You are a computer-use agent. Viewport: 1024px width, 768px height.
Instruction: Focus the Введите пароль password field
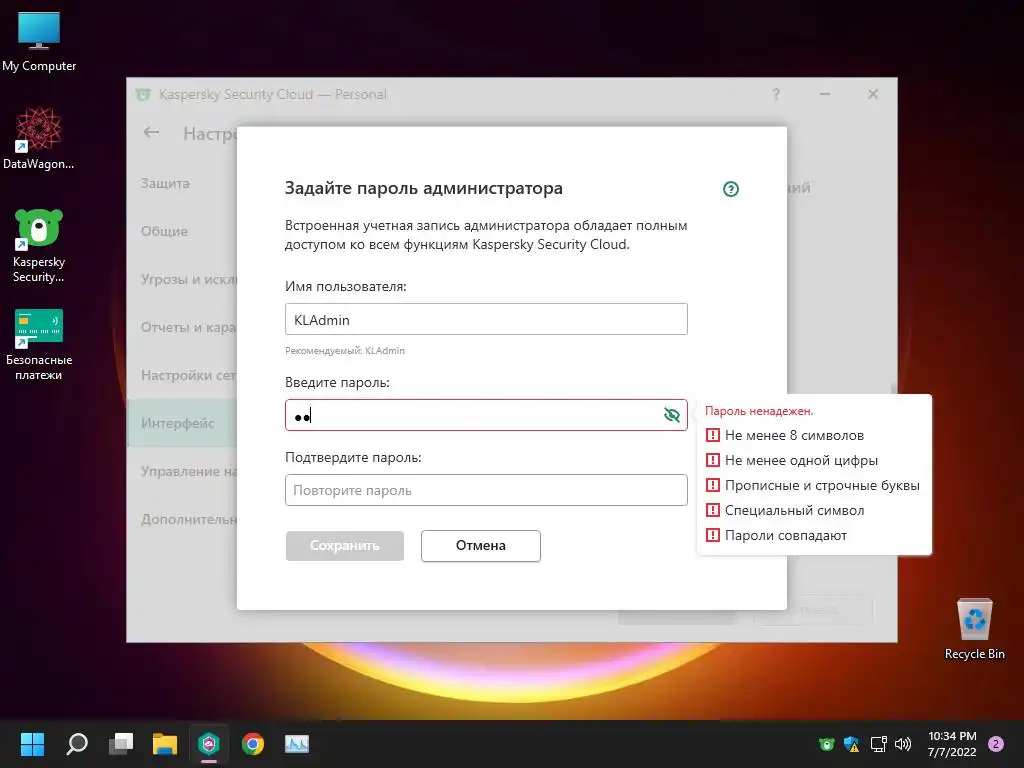tap(486, 415)
